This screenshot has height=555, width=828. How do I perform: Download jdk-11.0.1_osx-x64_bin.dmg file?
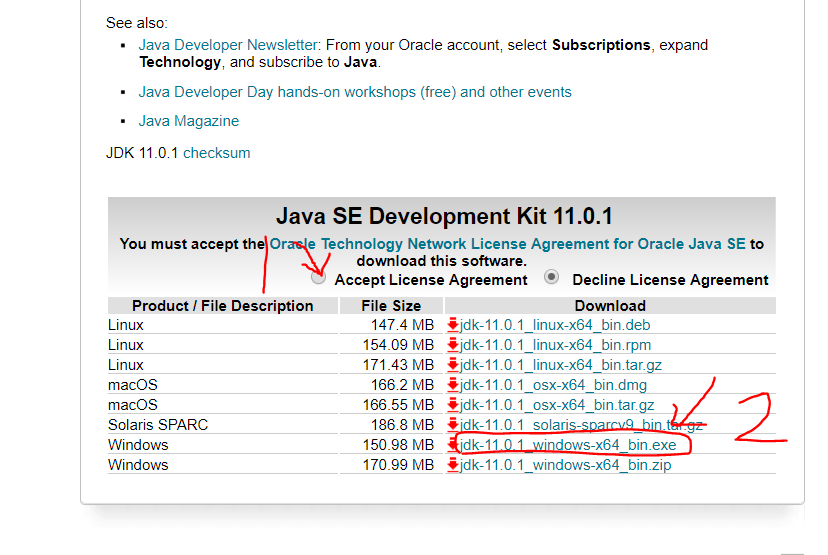[x=553, y=385]
